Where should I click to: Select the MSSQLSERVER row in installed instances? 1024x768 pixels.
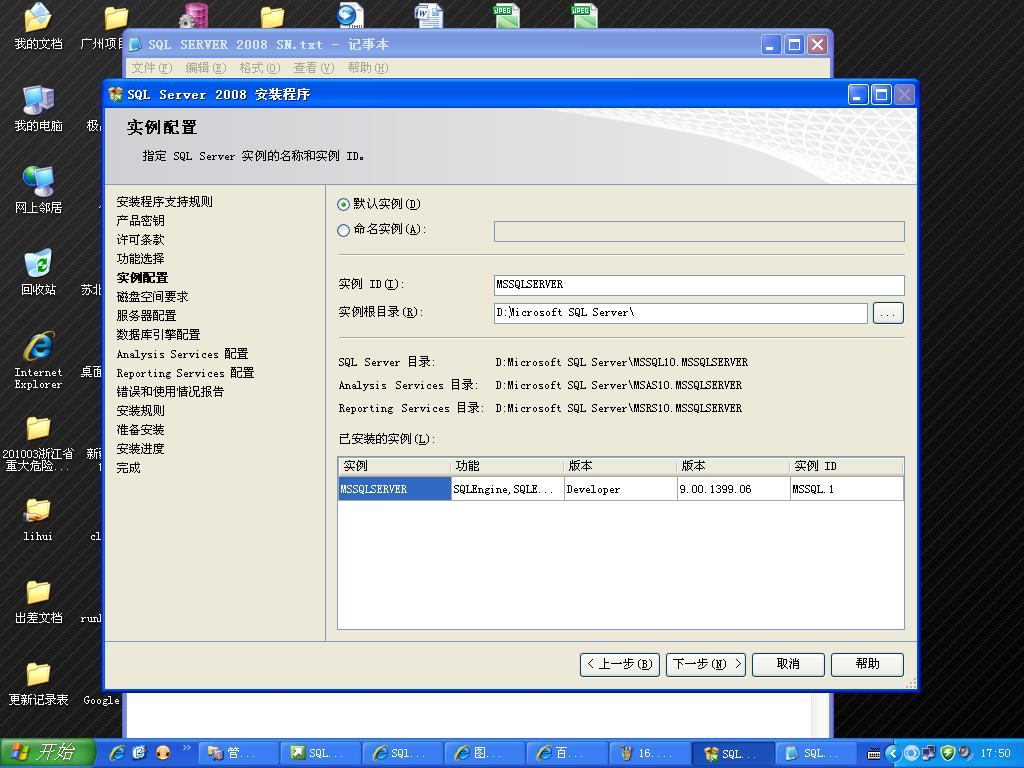[x=394, y=489]
